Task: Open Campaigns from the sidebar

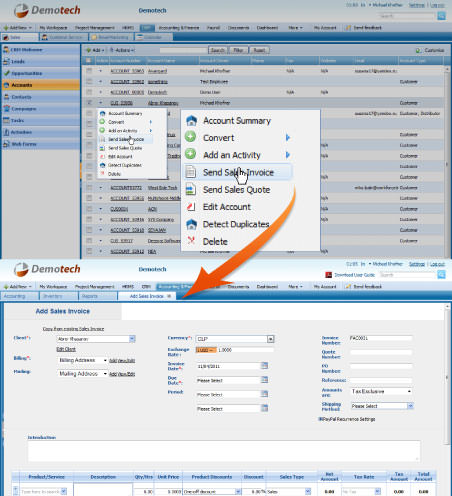Action: click(x=40, y=109)
